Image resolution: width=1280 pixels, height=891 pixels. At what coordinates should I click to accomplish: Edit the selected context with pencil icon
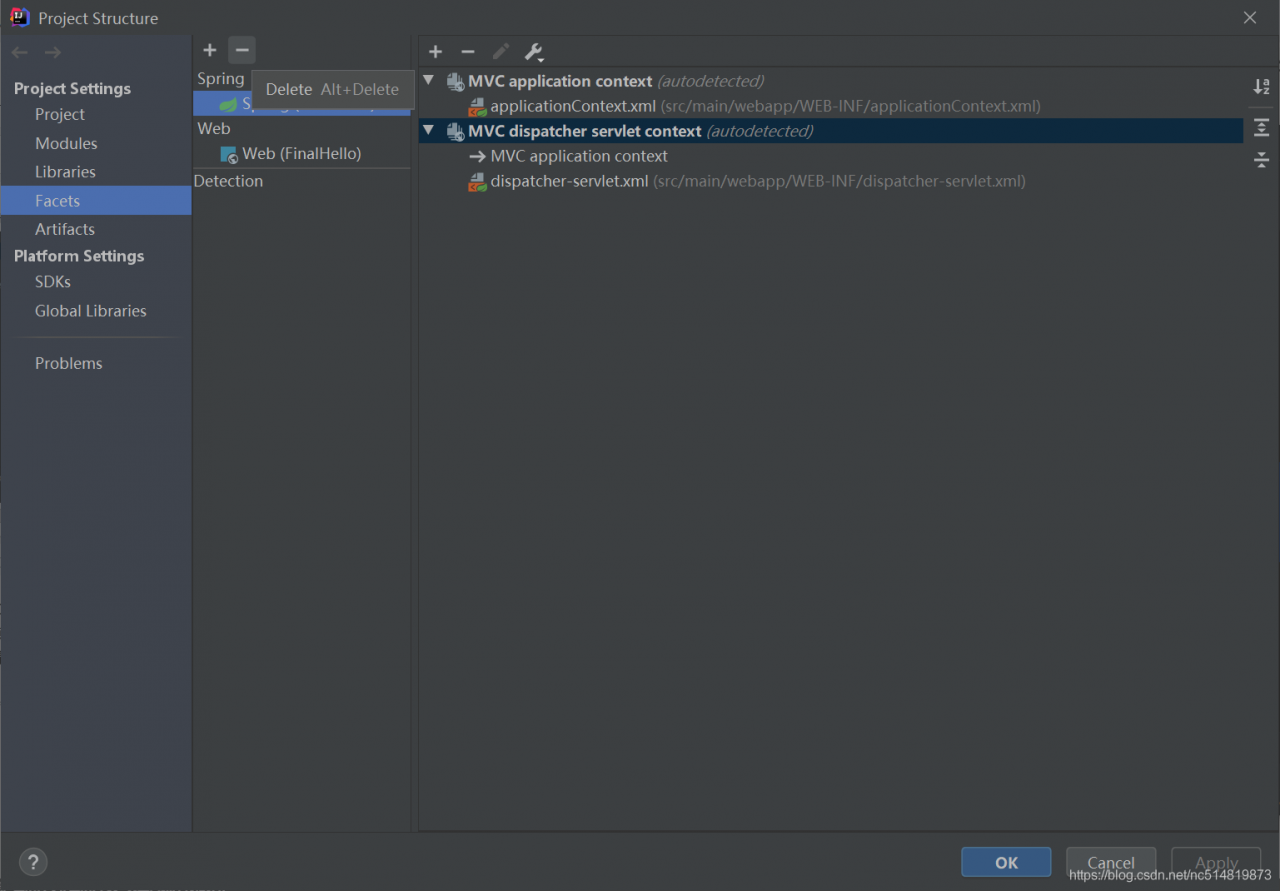click(501, 52)
